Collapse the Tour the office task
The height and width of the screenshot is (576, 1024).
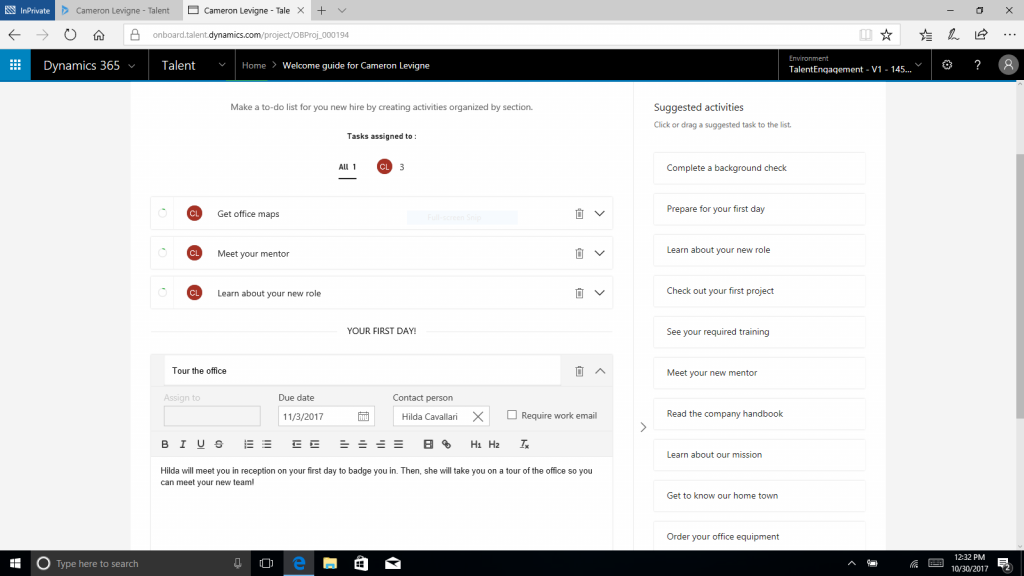tap(600, 371)
